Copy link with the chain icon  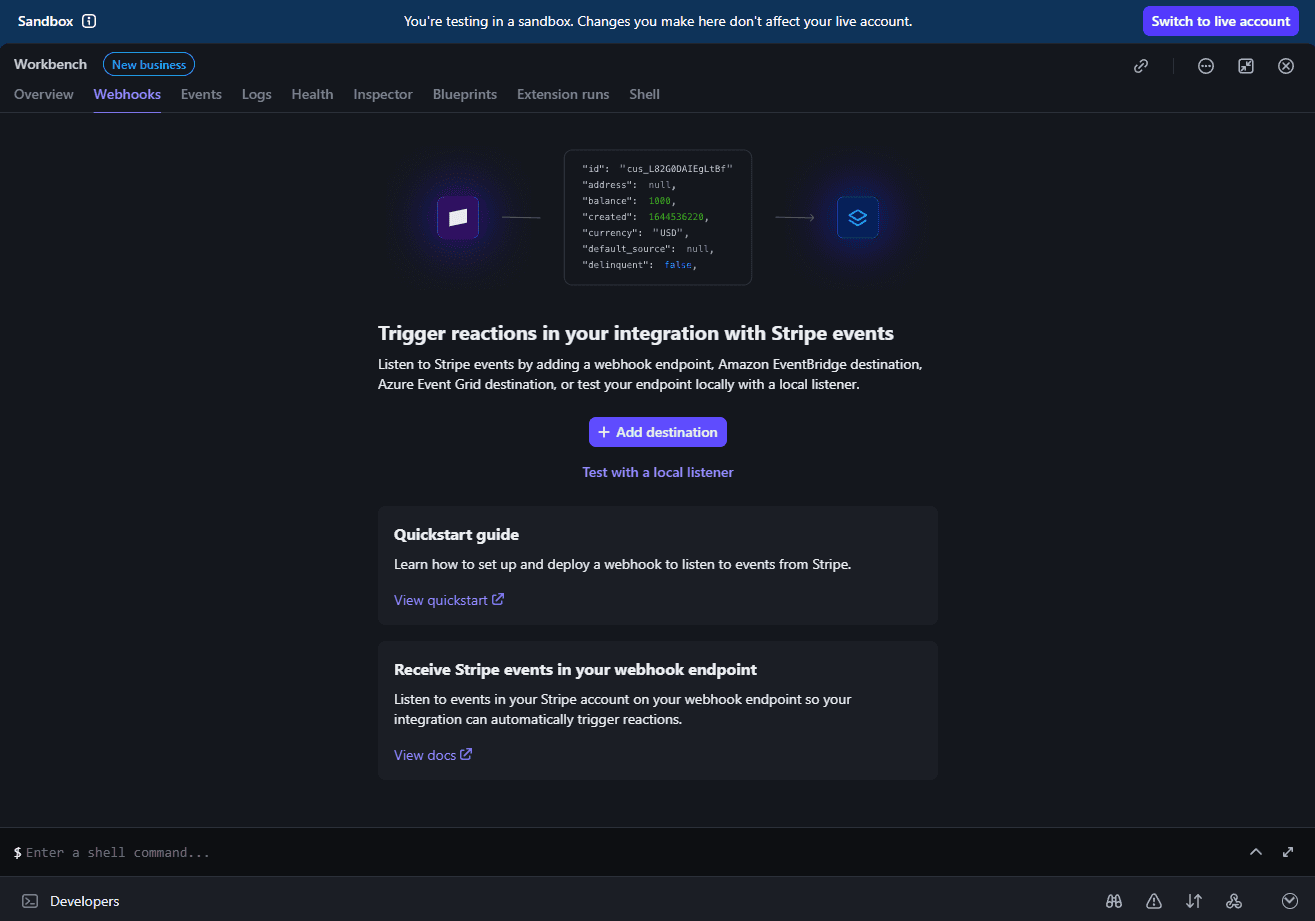point(1141,66)
